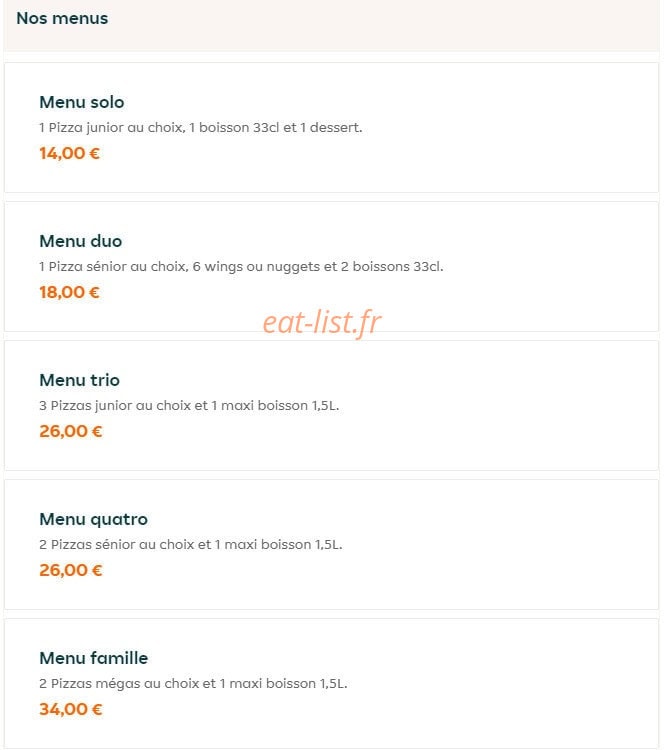
Task: Click the Nos menus section header
Action: [x=62, y=18]
